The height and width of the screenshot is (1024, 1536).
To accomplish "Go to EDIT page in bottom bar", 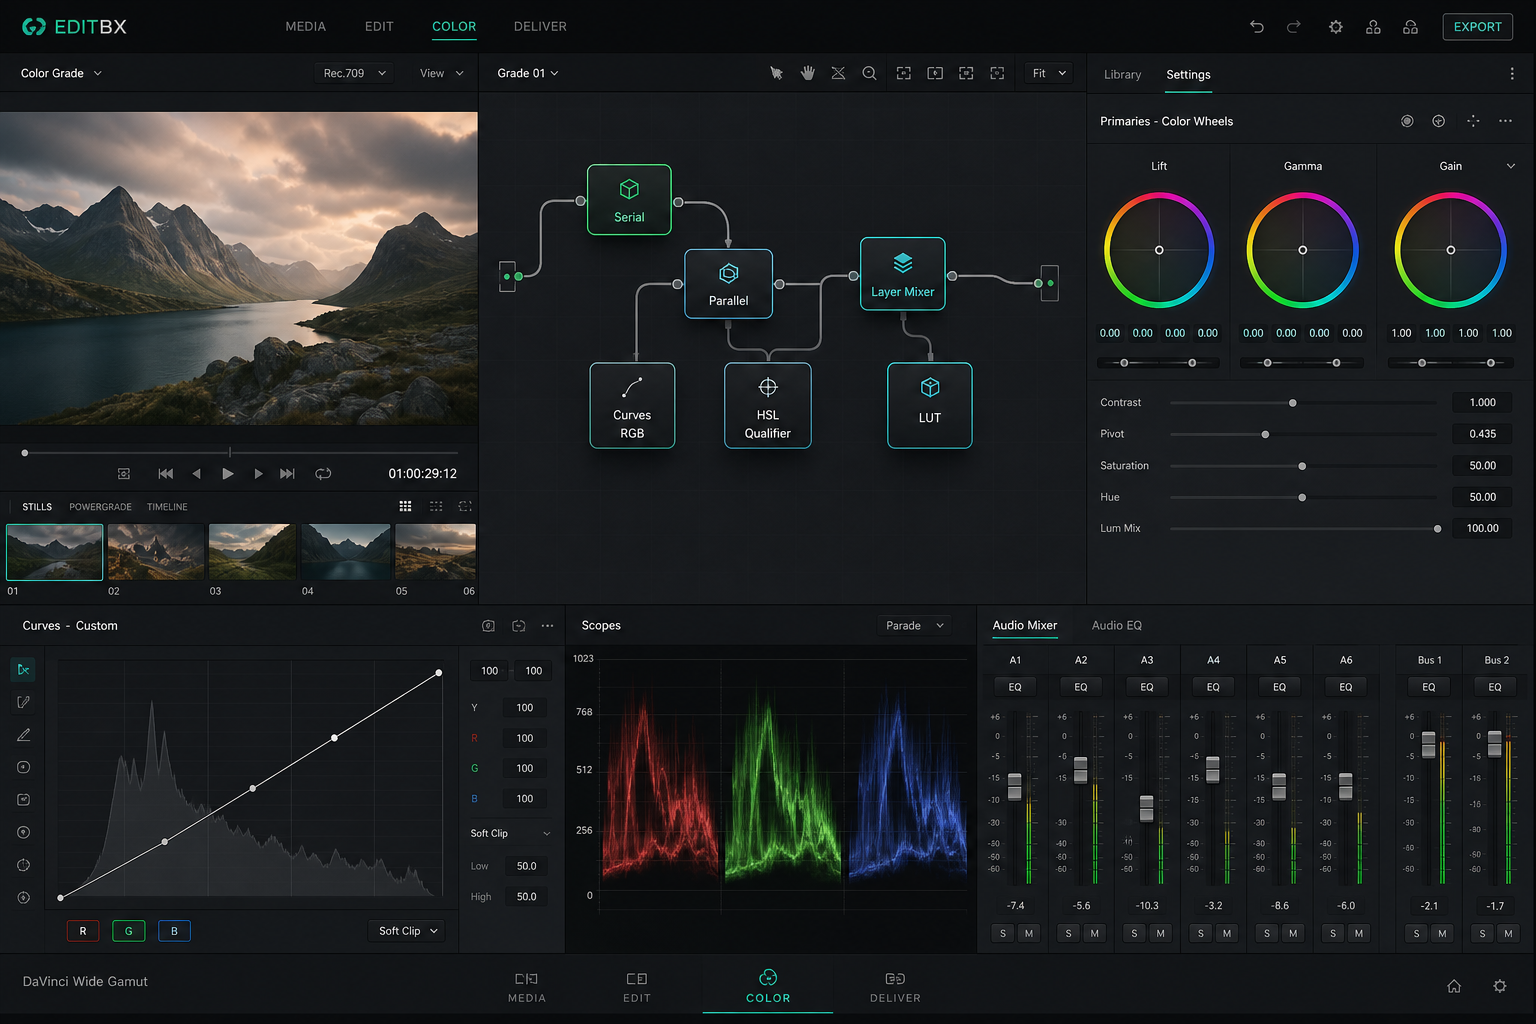I will (x=636, y=986).
